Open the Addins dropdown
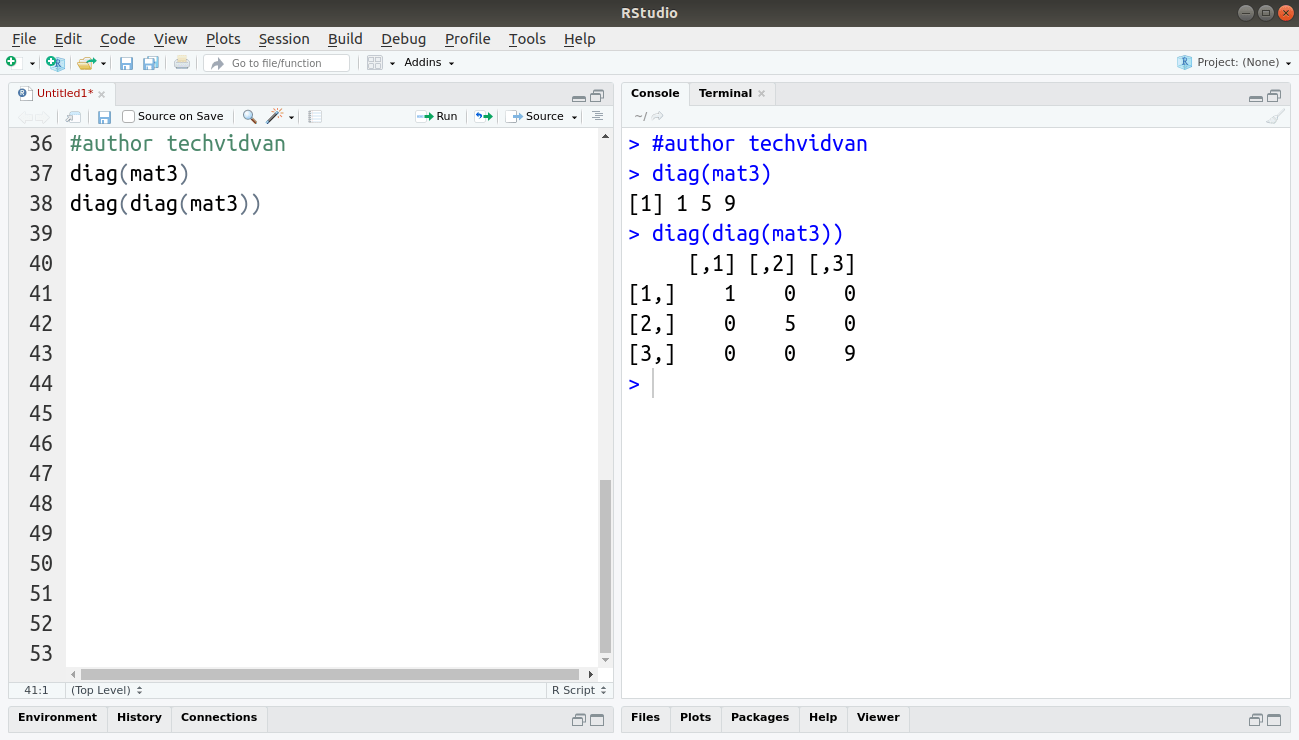This screenshot has width=1299, height=740. (x=428, y=62)
